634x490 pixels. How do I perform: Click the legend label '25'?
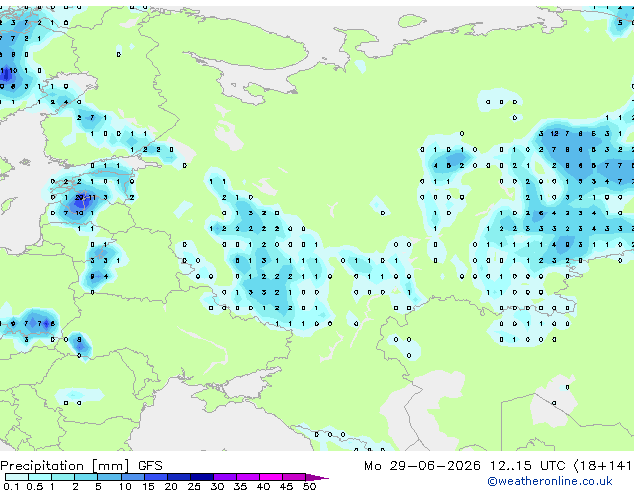pos(194,486)
